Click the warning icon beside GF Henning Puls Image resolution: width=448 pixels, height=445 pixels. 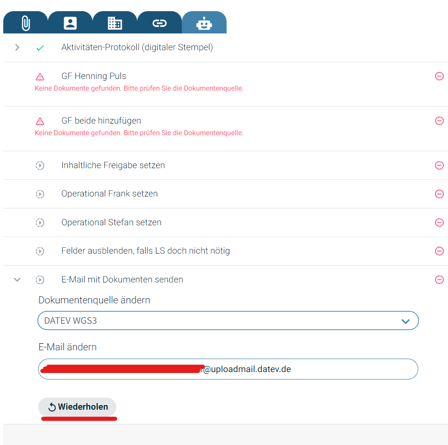pos(40,77)
